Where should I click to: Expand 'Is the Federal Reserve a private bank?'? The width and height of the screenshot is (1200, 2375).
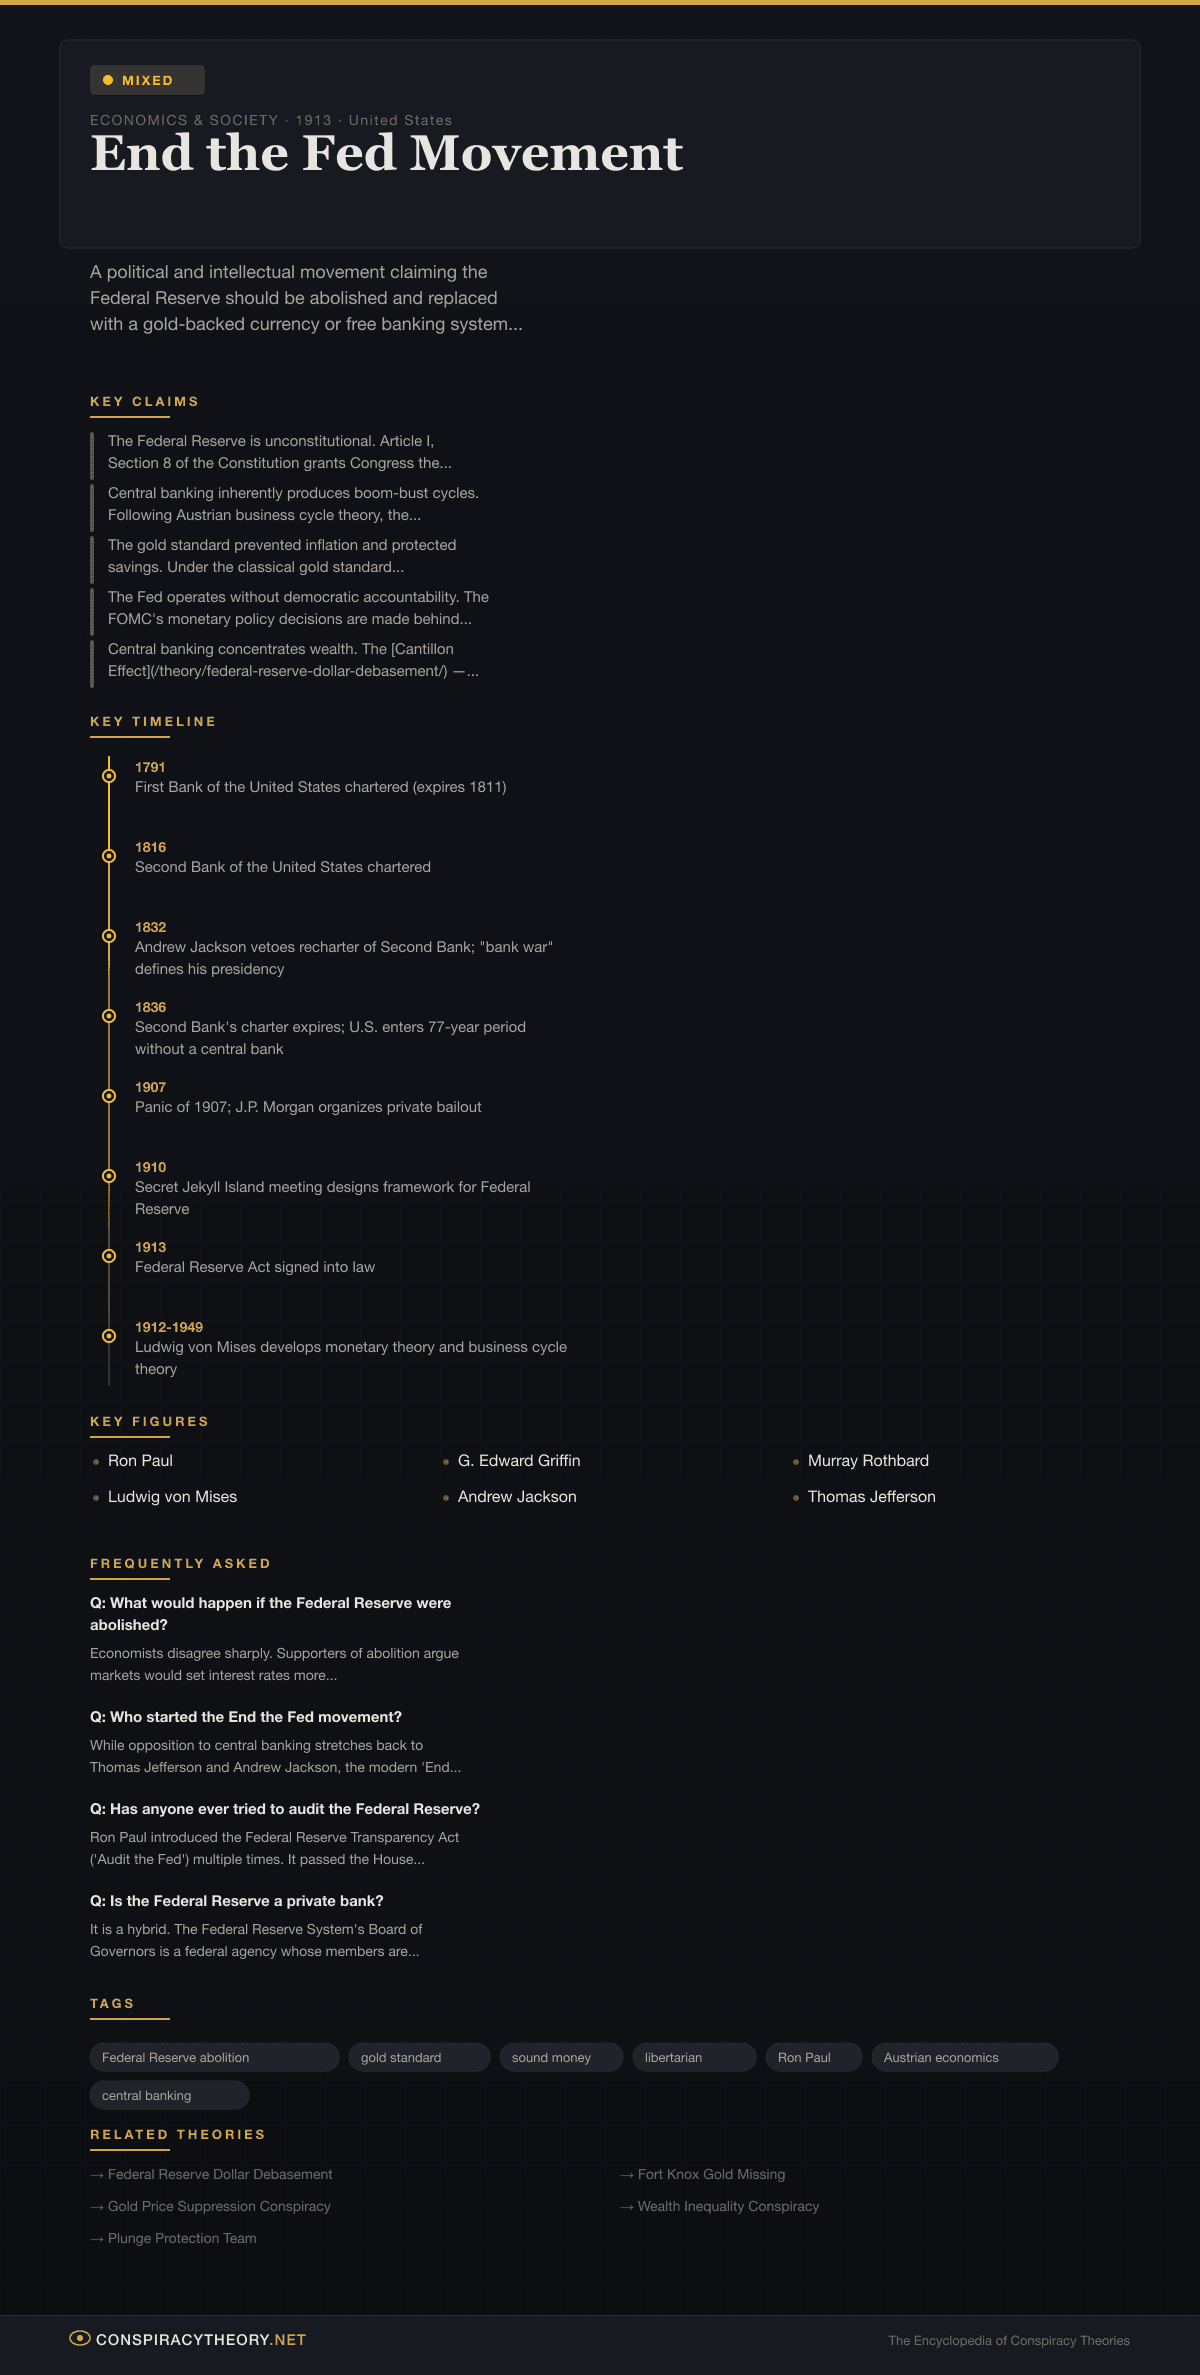pos(237,1901)
